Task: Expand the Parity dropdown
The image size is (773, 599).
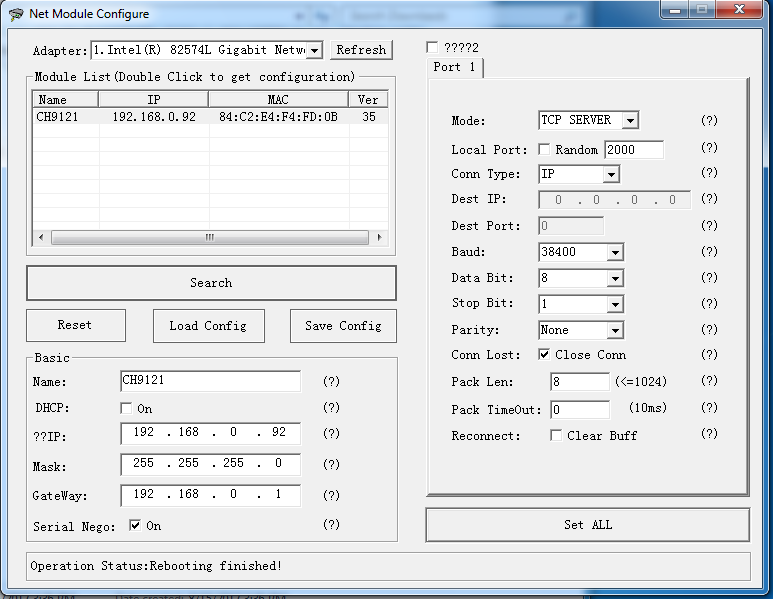Action: (615, 330)
